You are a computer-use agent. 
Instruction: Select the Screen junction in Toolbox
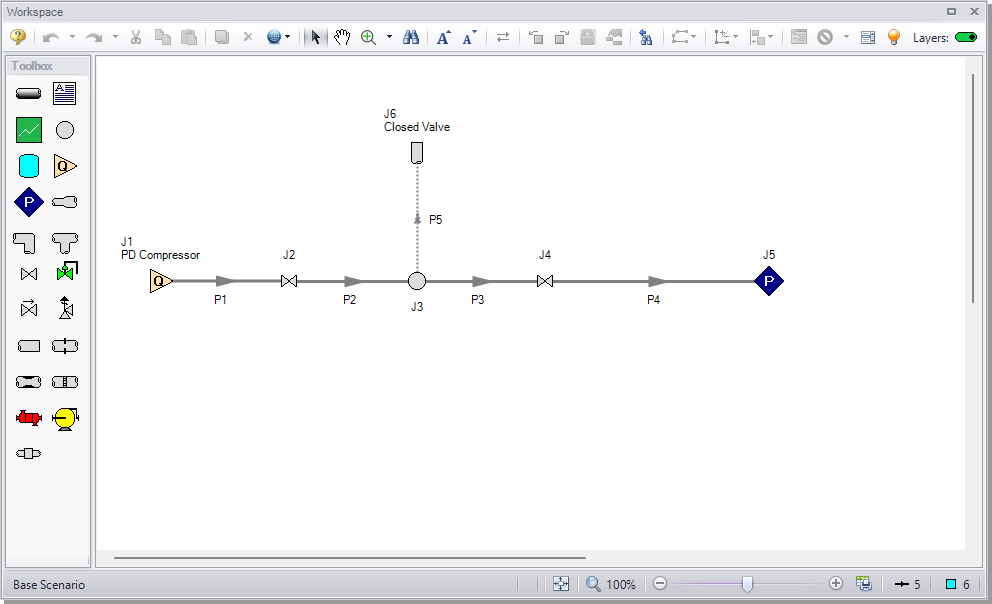(x=65, y=382)
